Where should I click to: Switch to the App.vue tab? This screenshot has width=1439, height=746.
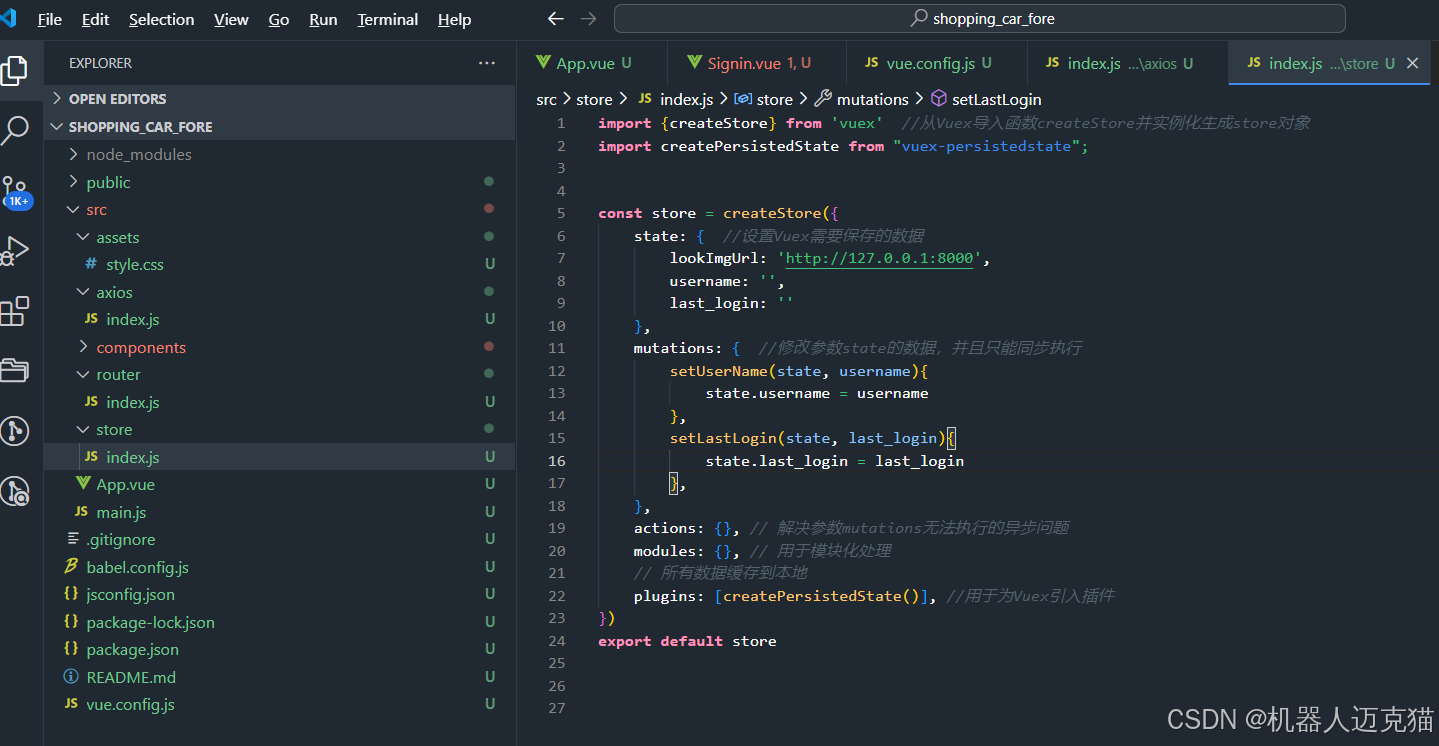pyautogui.click(x=592, y=63)
